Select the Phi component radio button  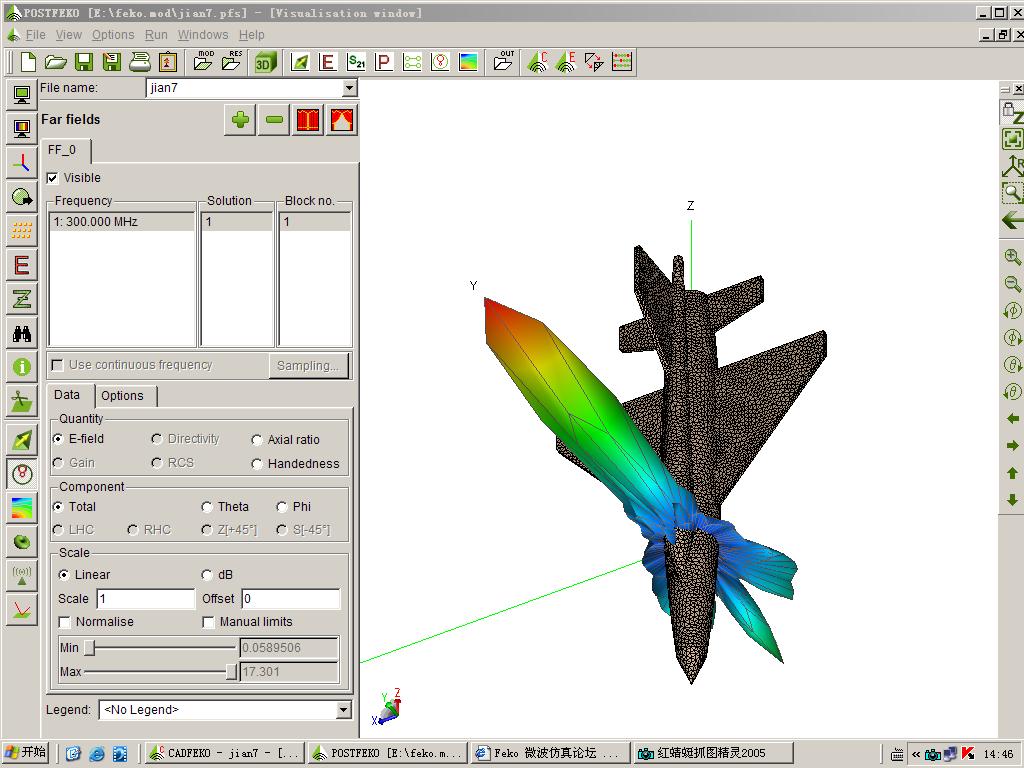(x=281, y=507)
